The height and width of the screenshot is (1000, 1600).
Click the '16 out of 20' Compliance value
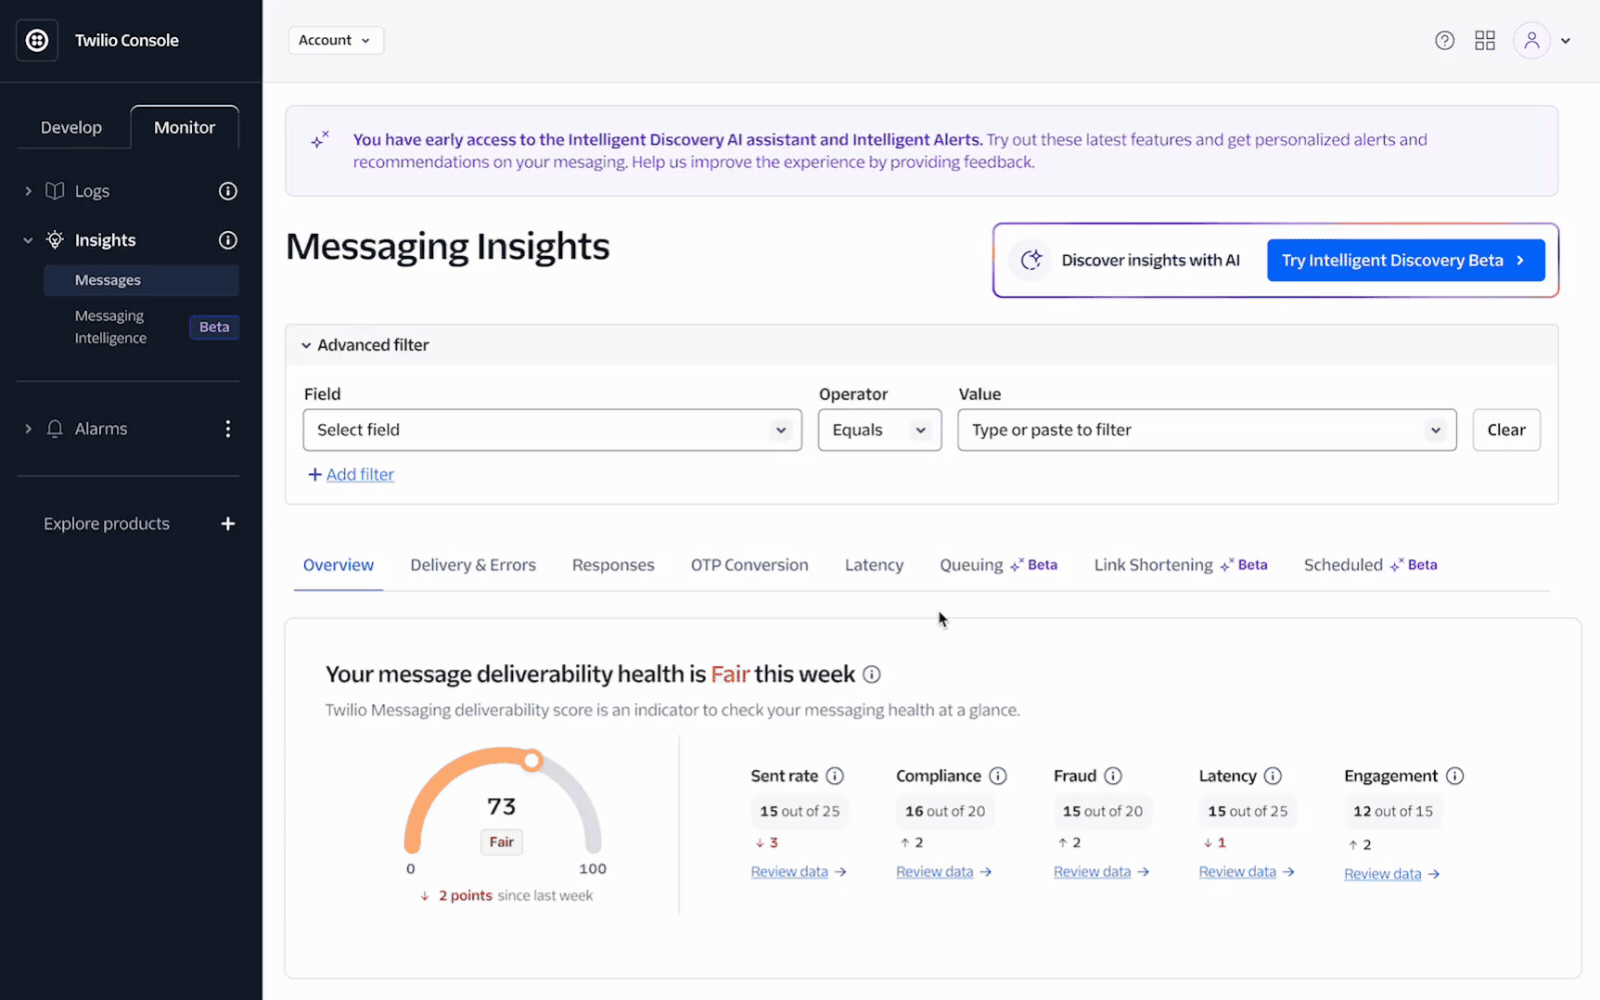pos(945,811)
